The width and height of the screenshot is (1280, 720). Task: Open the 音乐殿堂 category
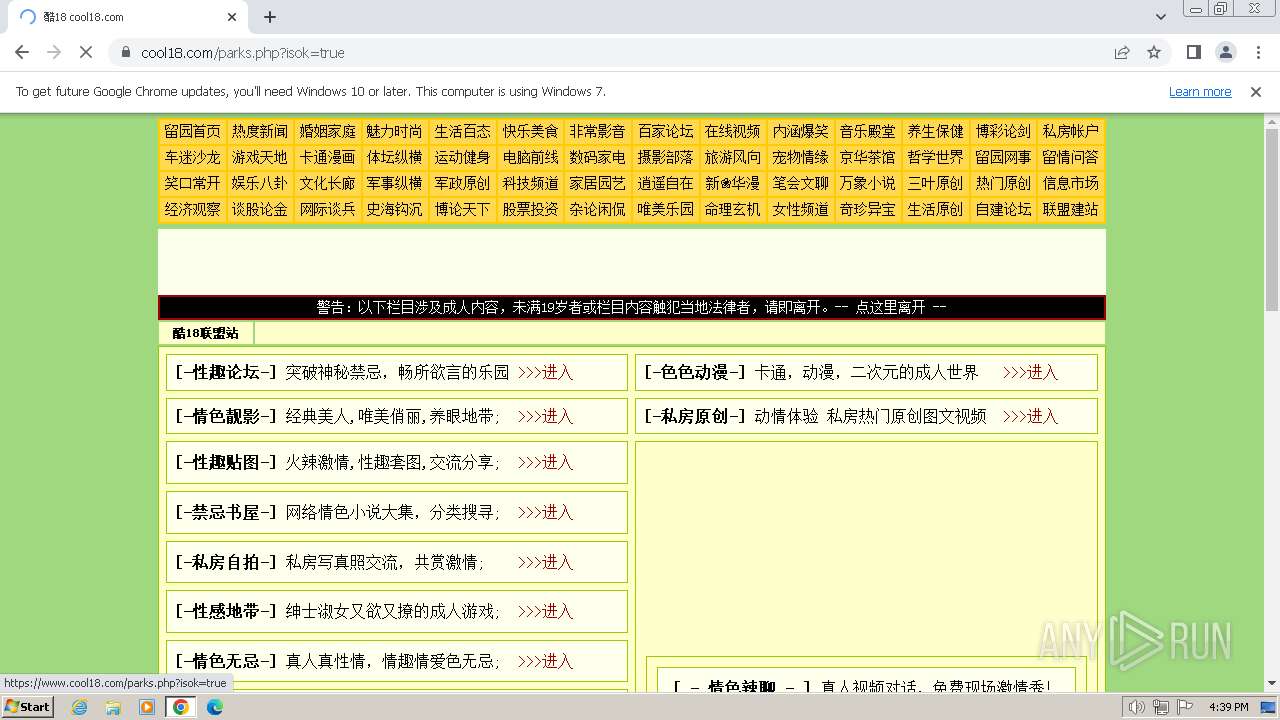click(867, 131)
